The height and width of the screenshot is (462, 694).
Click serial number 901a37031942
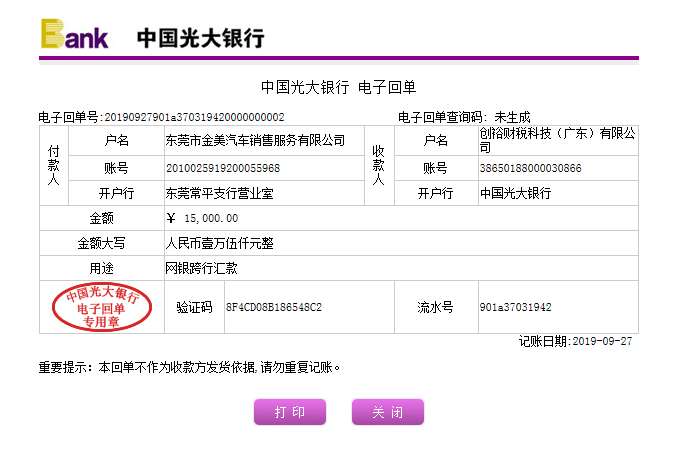(516, 307)
